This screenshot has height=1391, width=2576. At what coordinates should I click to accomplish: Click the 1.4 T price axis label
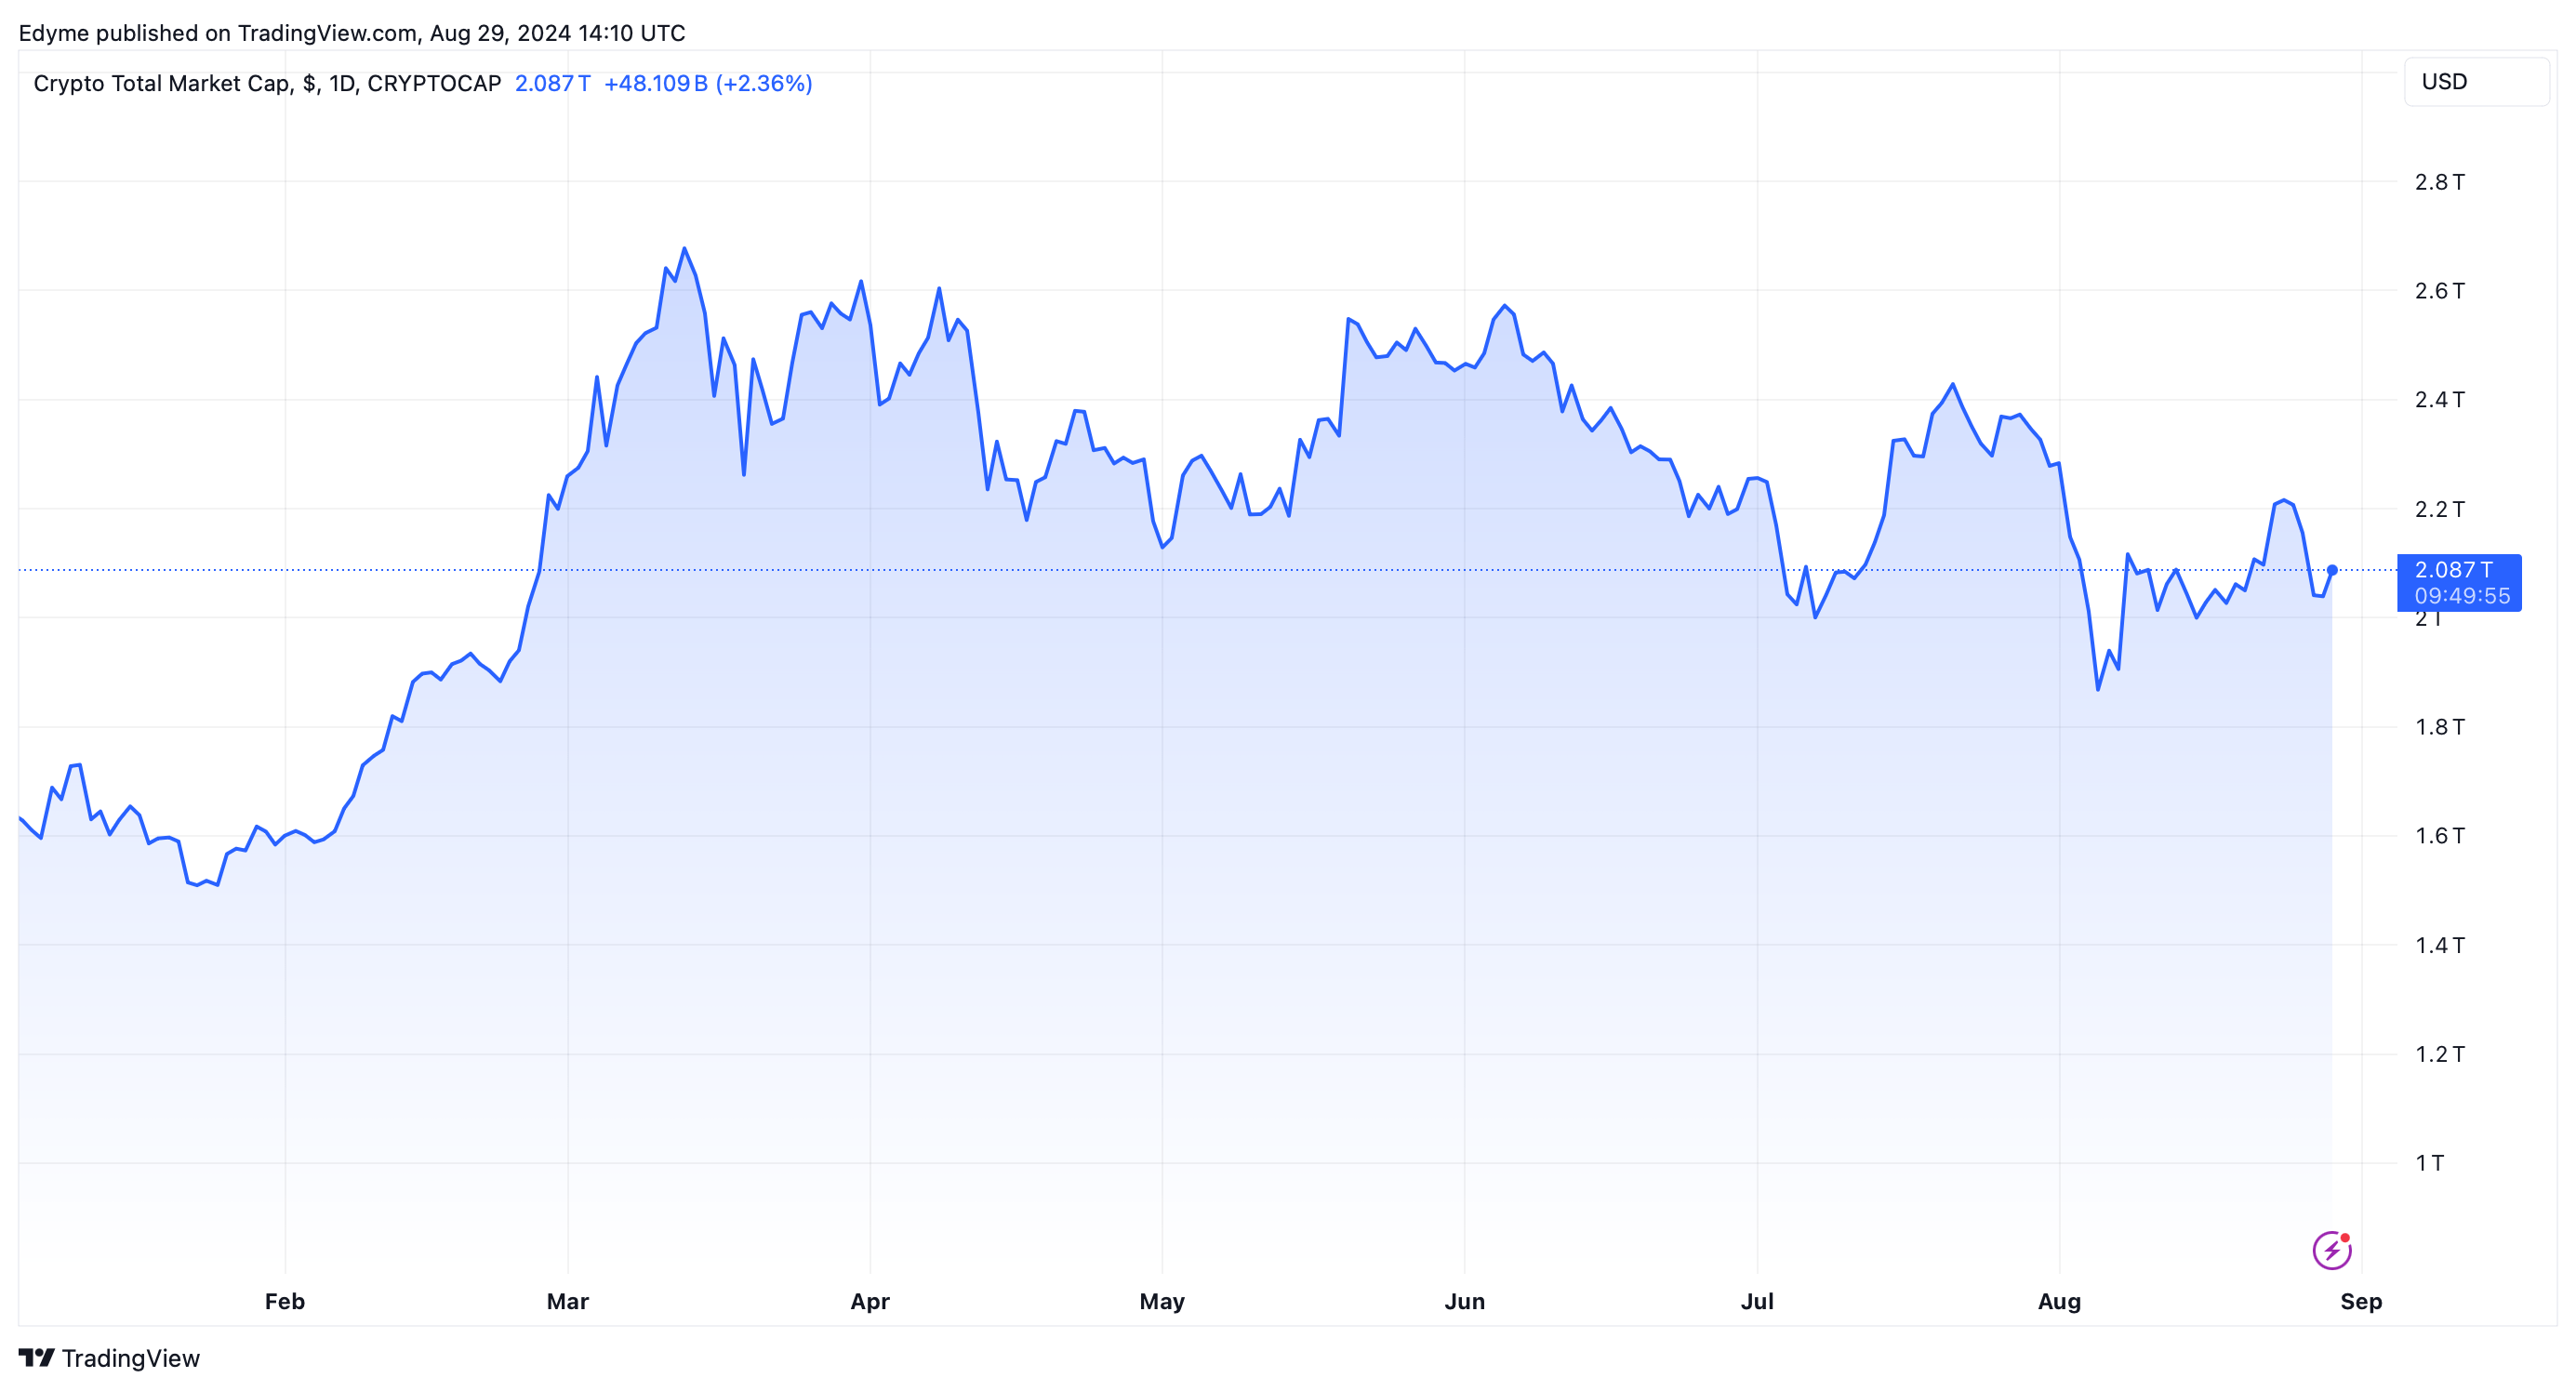[x=2440, y=945]
